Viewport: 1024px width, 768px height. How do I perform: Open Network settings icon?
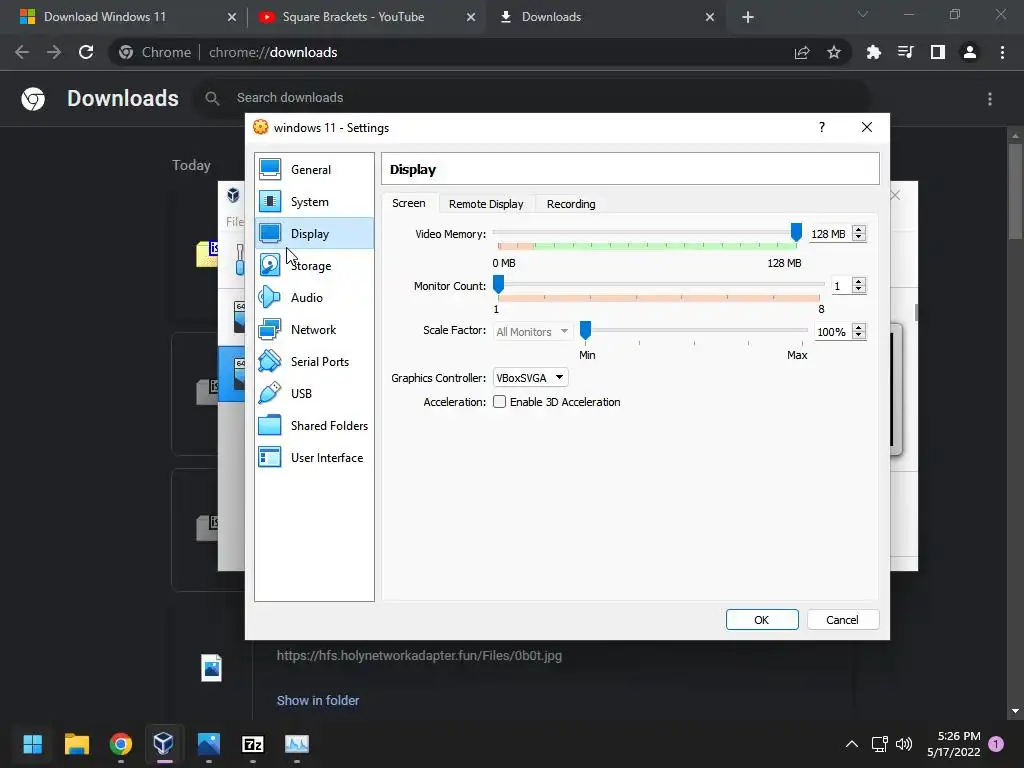tap(270, 329)
